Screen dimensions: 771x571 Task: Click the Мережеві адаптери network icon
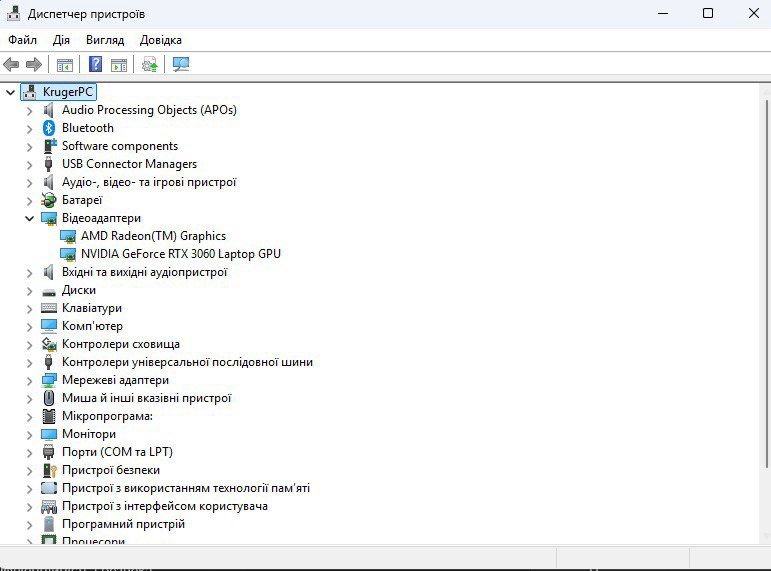49,380
